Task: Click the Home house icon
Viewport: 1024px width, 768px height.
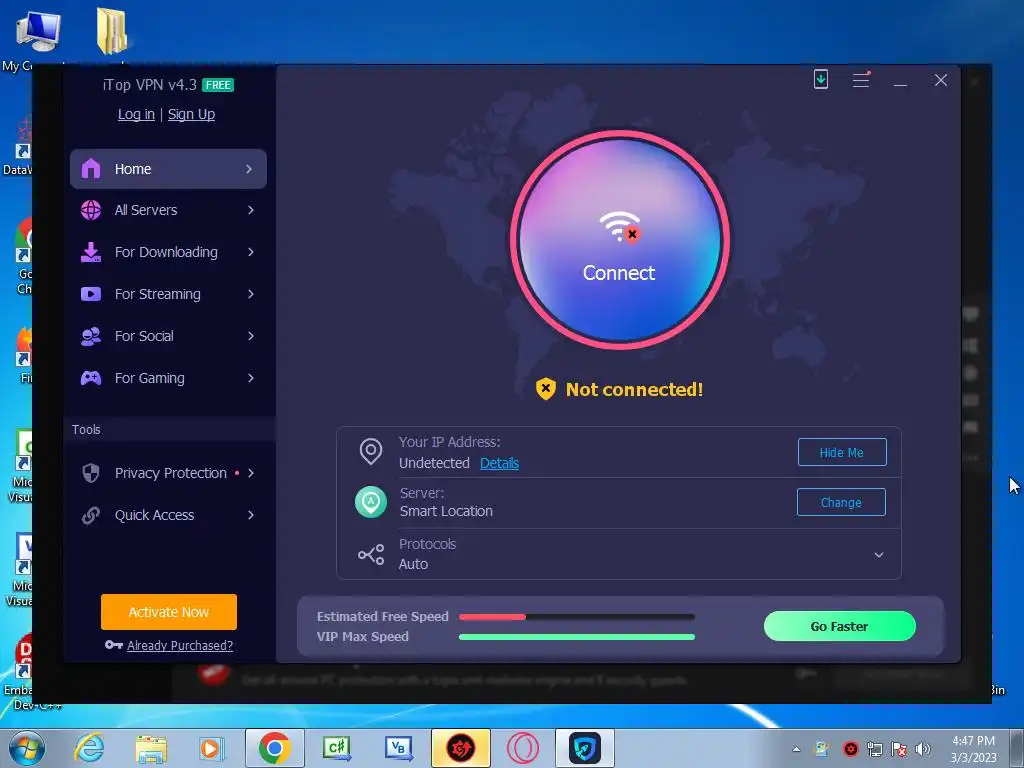Action: (x=91, y=168)
